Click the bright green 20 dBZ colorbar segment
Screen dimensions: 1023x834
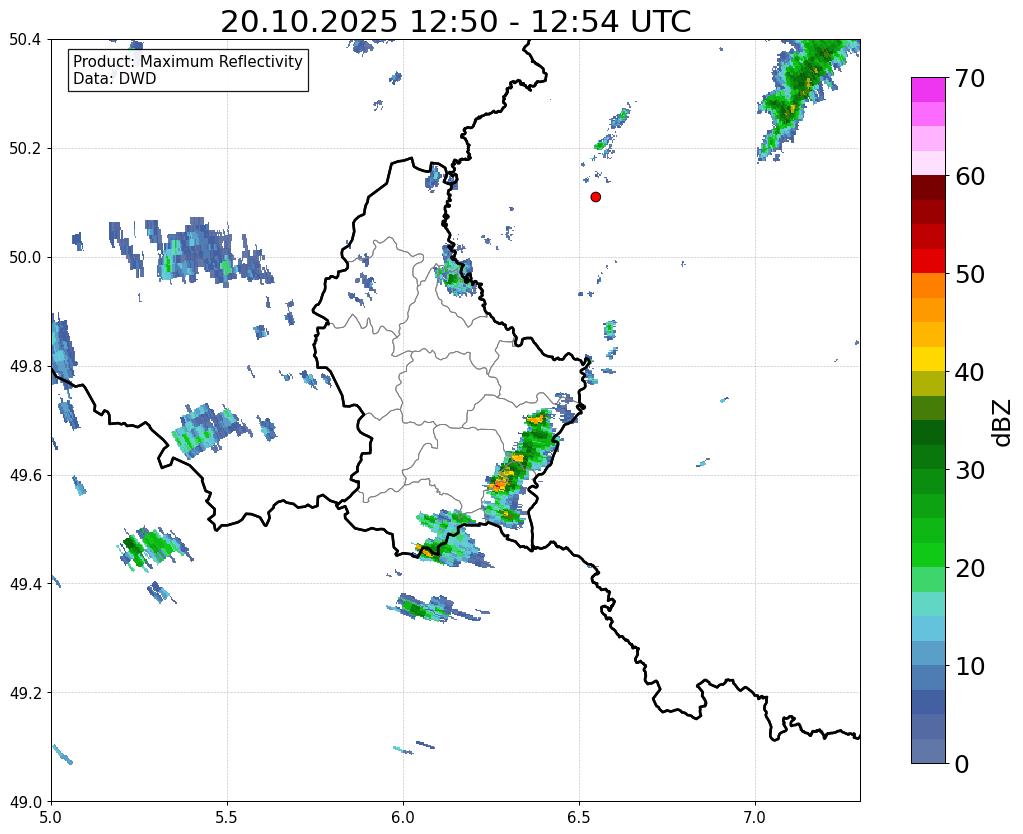click(928, 555)
